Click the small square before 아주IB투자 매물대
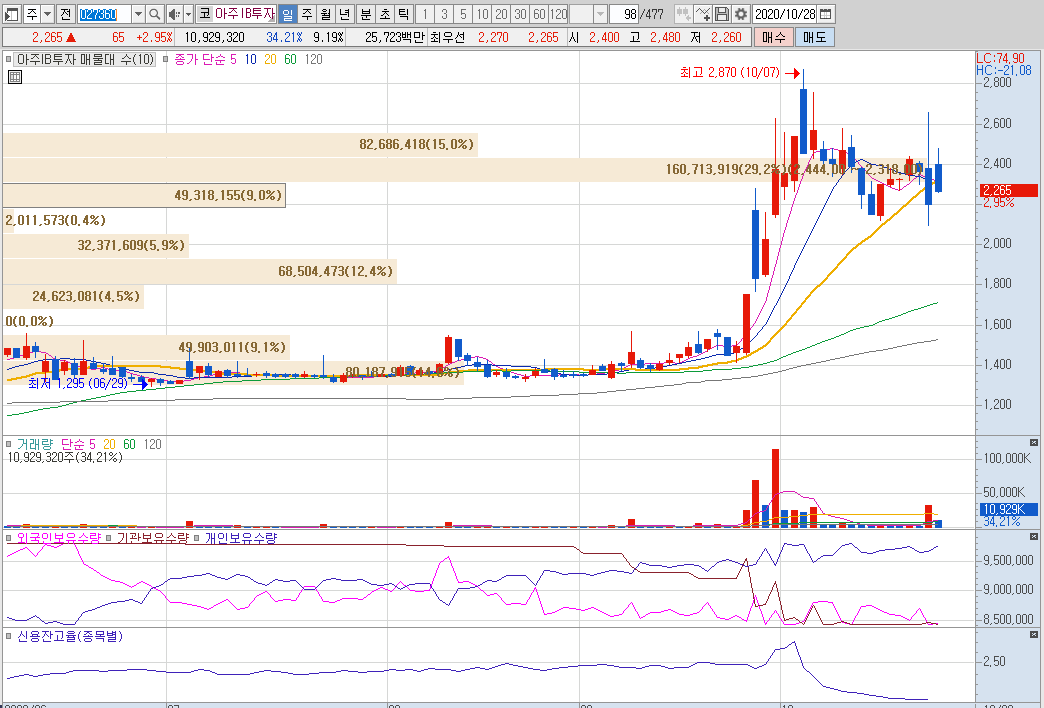 click(9, 59)
